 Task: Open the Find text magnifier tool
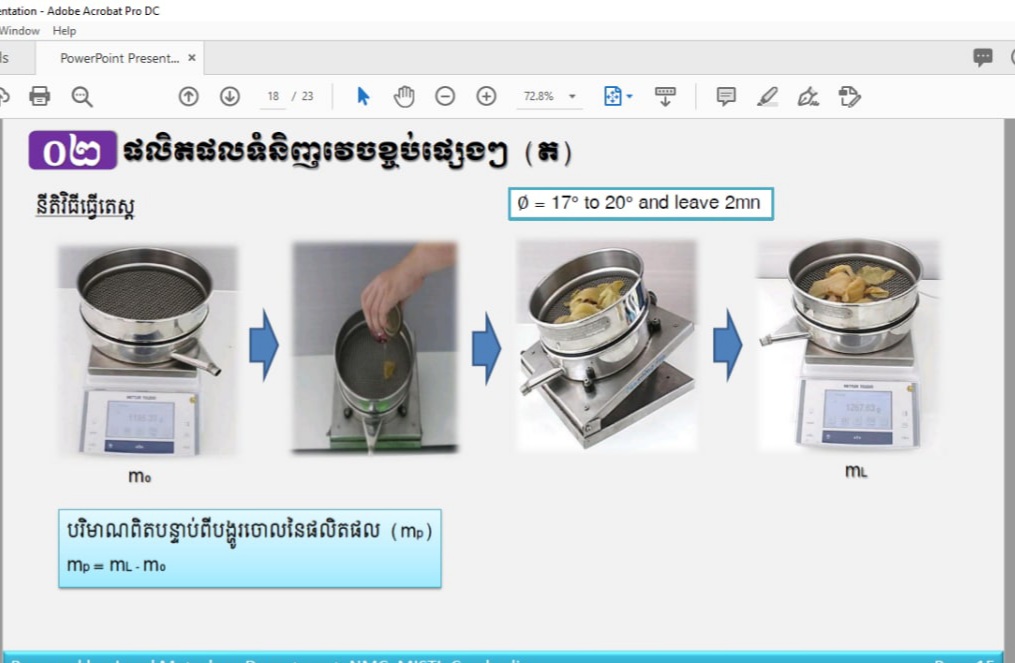tap(82, 96)
